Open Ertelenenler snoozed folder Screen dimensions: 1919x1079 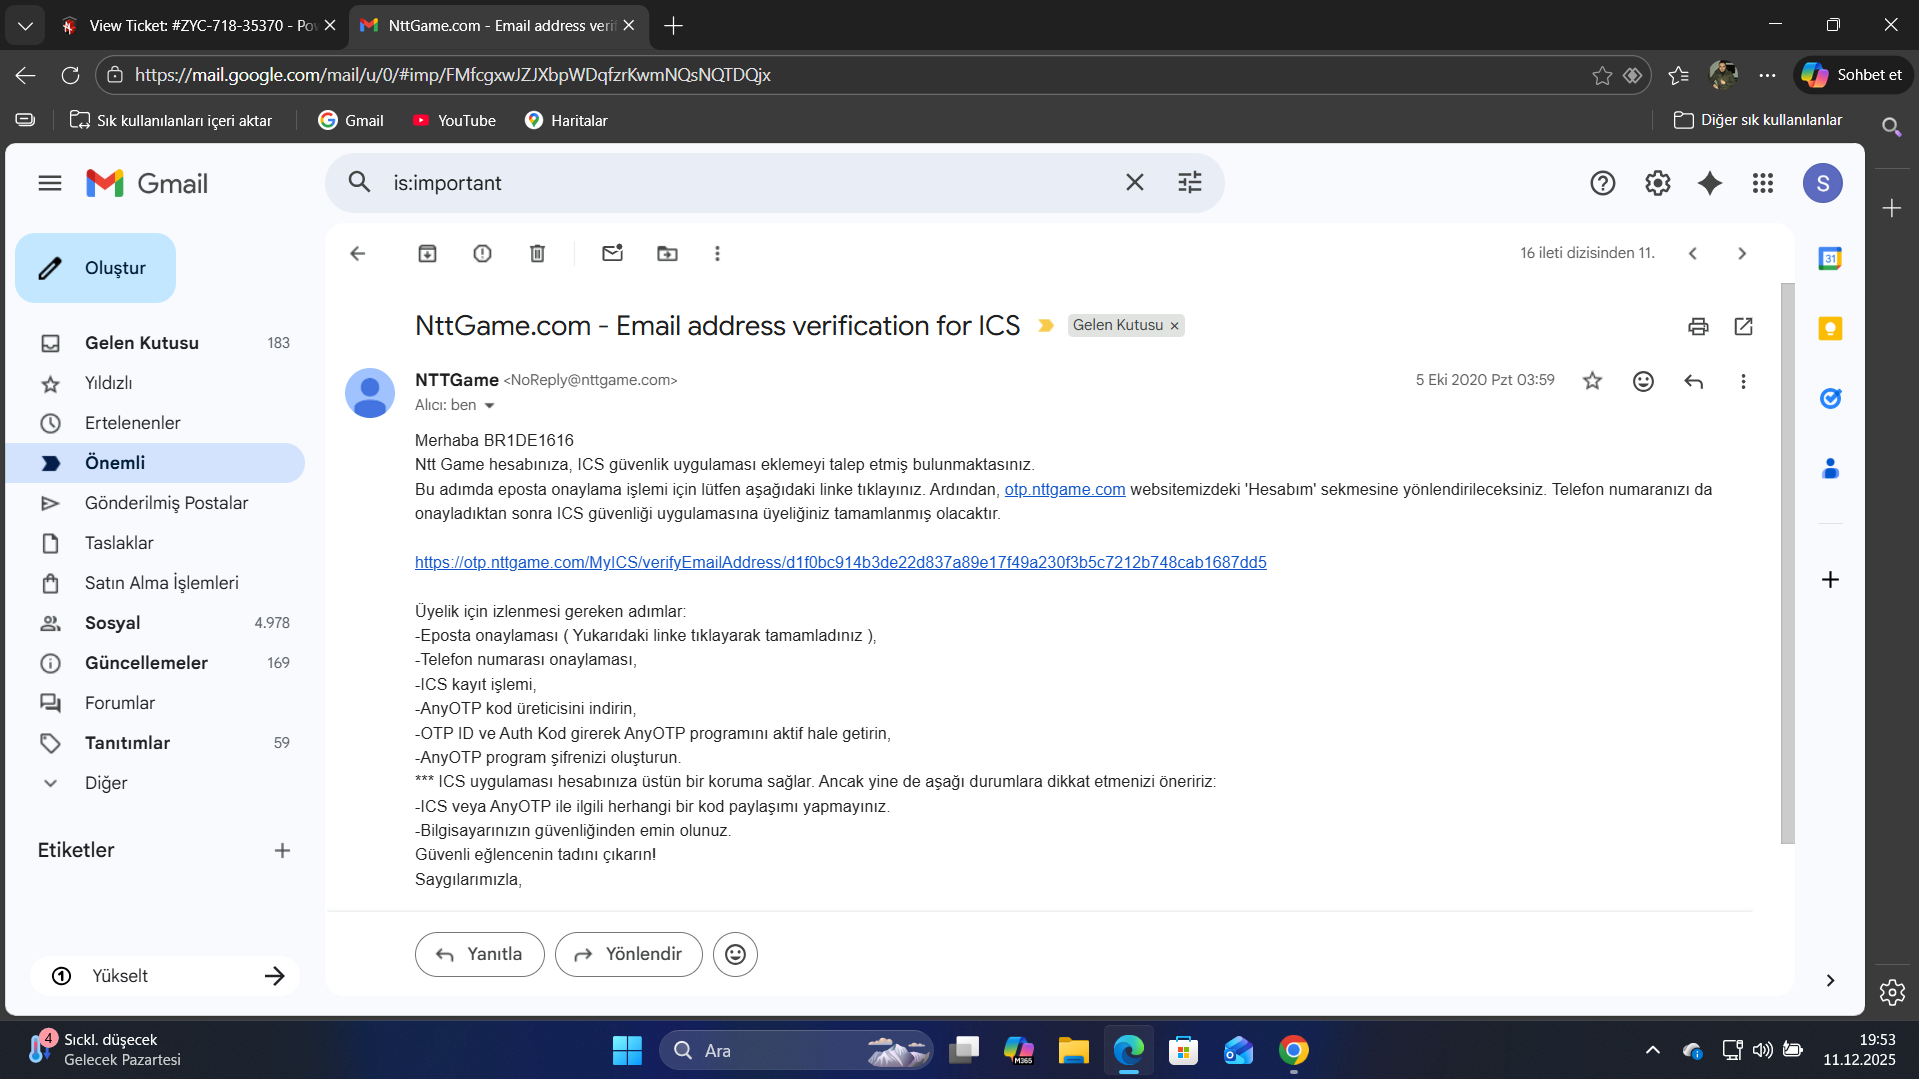155,423
